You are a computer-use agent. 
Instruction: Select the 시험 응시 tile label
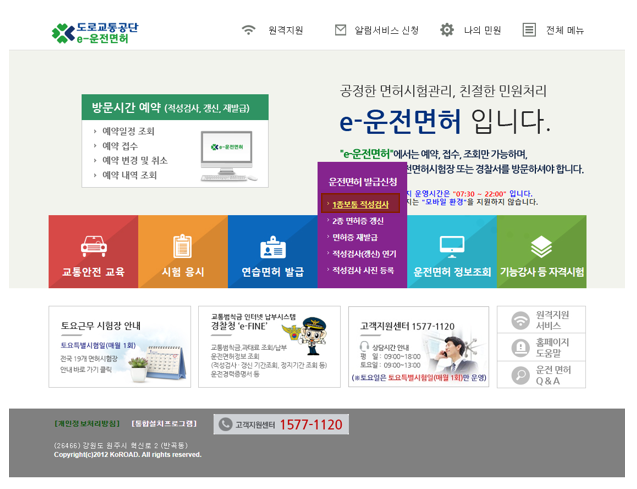pos(183,272)
